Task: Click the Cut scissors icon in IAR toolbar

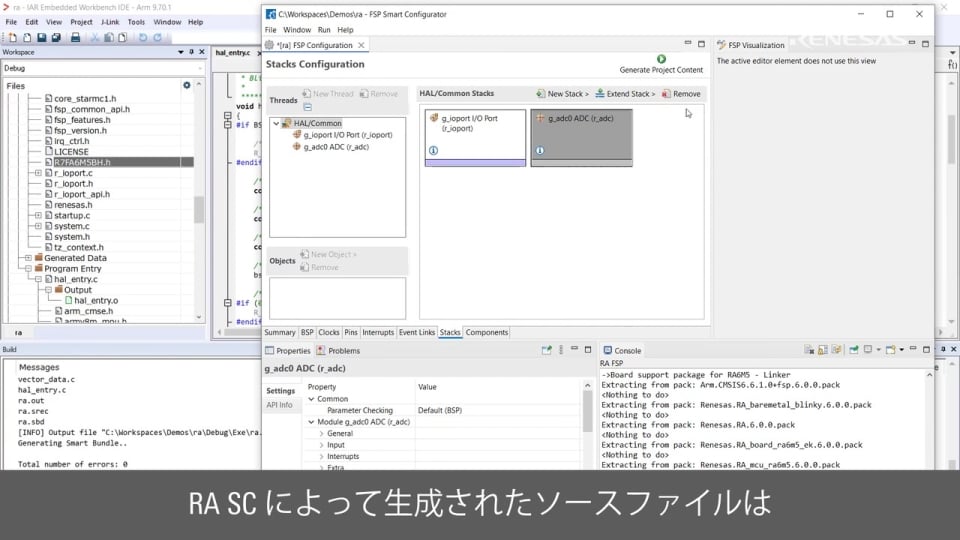Action: 95,37
